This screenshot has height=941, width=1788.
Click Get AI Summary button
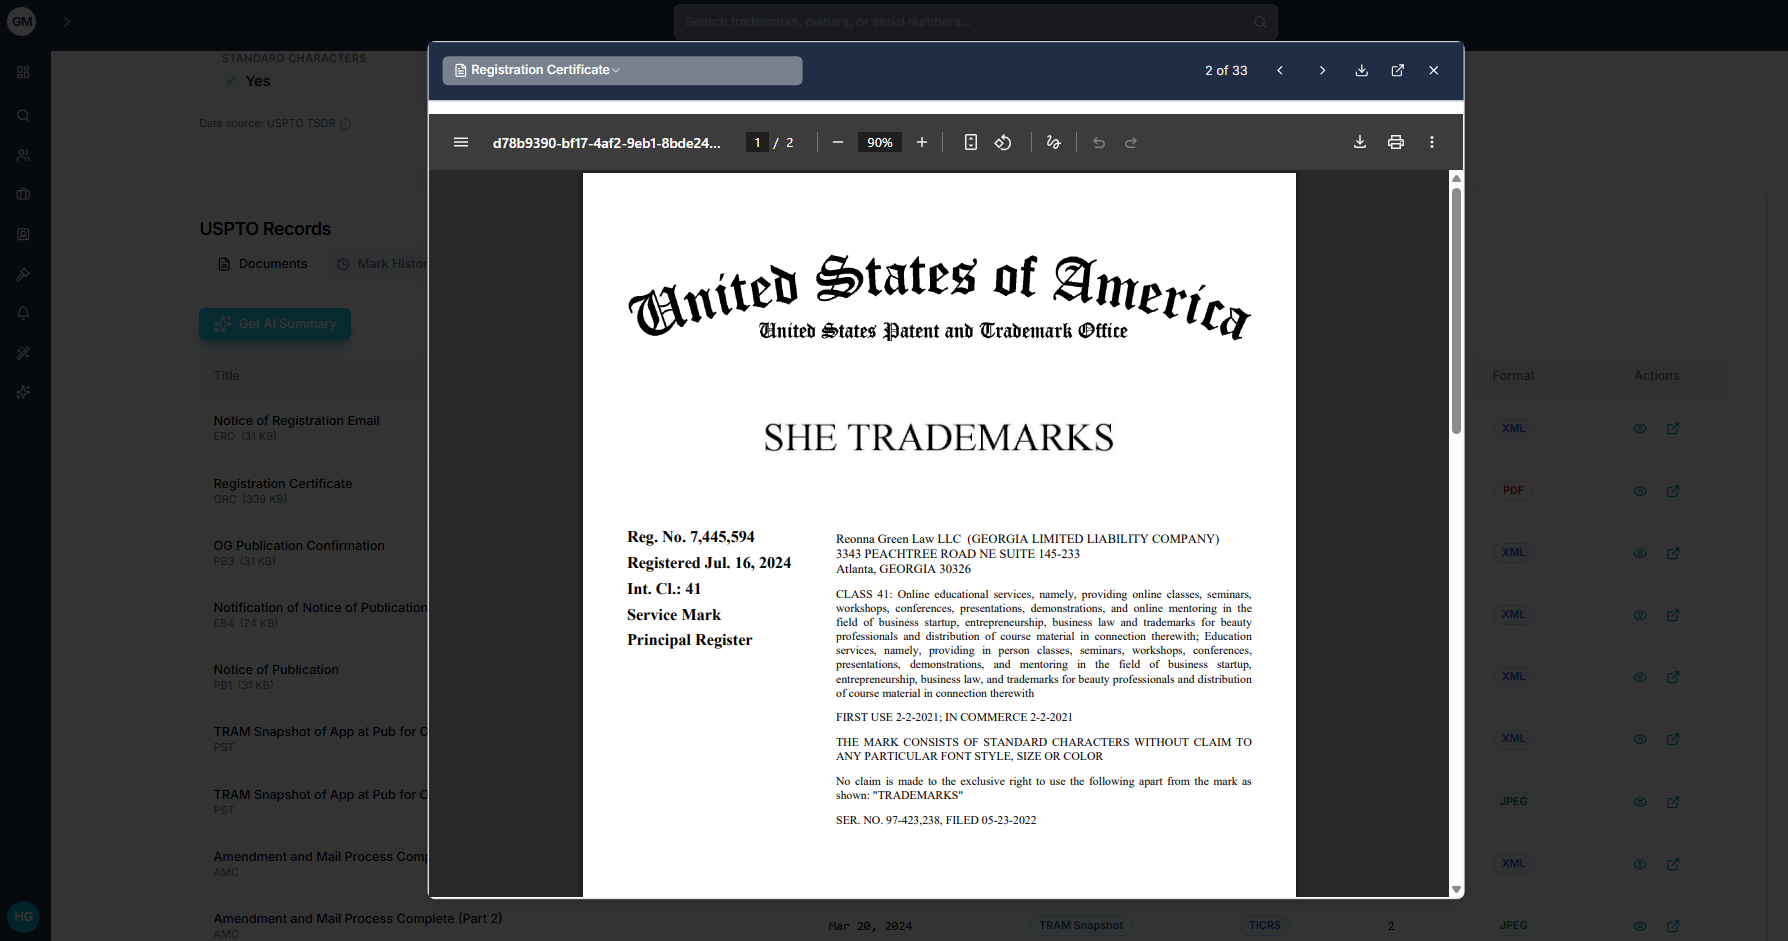pyautogui.click(x=275, y=324)
